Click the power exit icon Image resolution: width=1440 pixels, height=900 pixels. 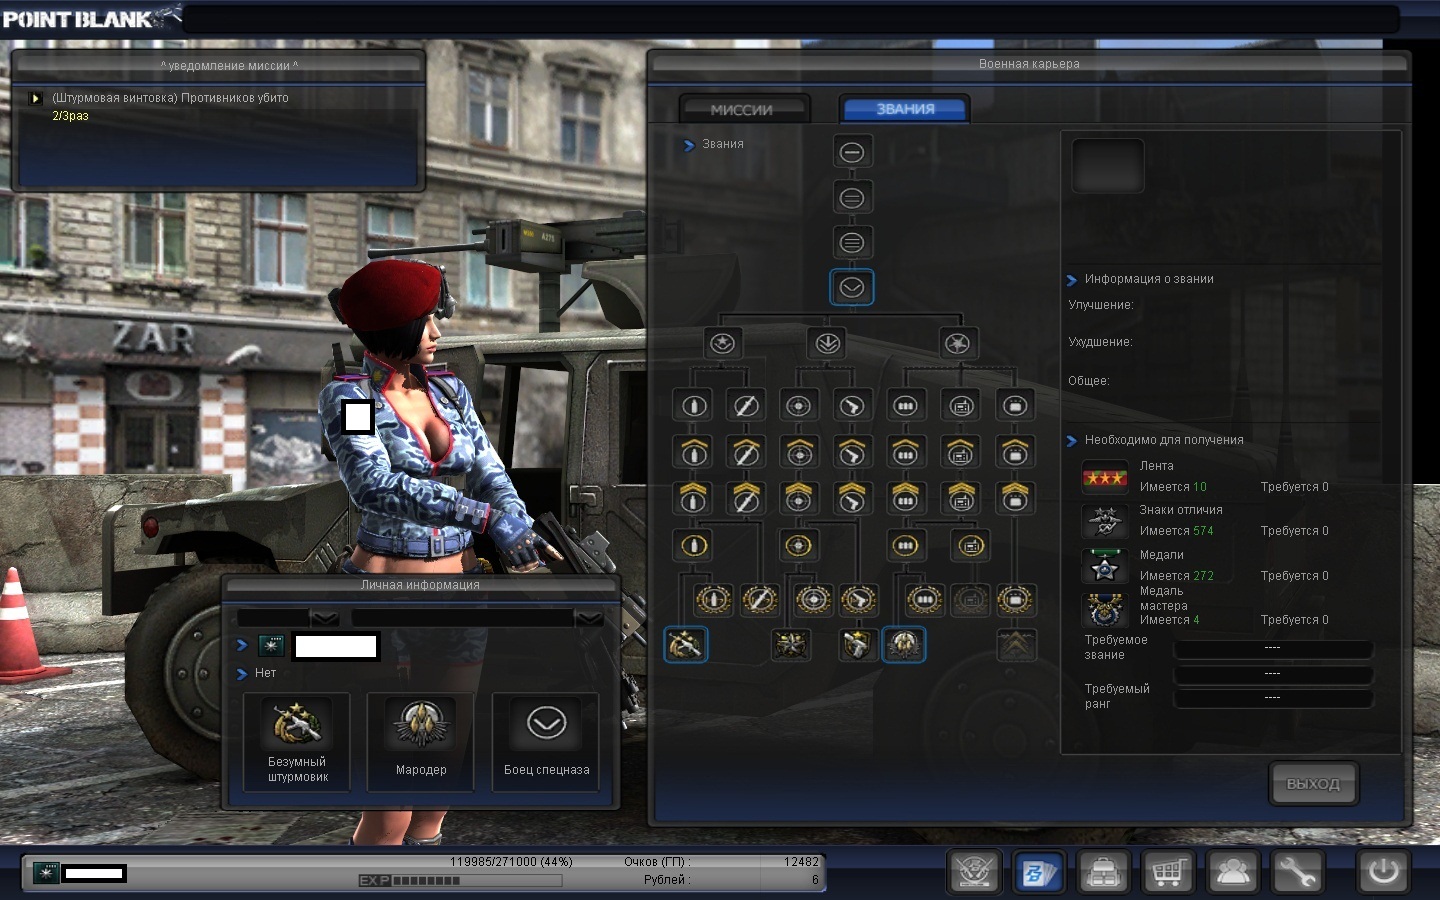pos(1384,872)
